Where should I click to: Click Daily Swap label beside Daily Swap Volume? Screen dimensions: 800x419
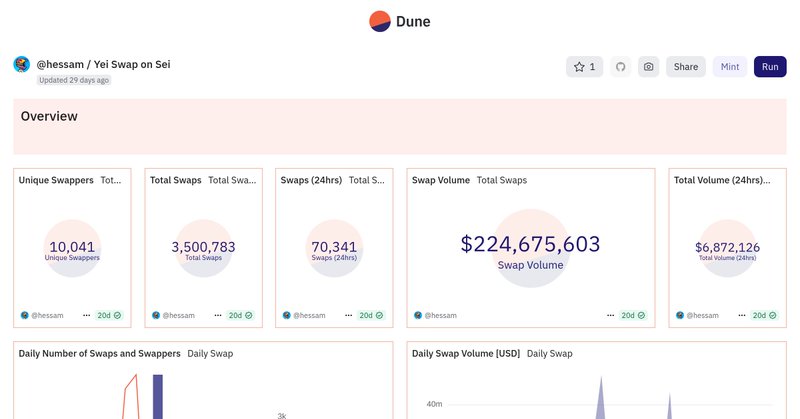[x=549, y=353]
